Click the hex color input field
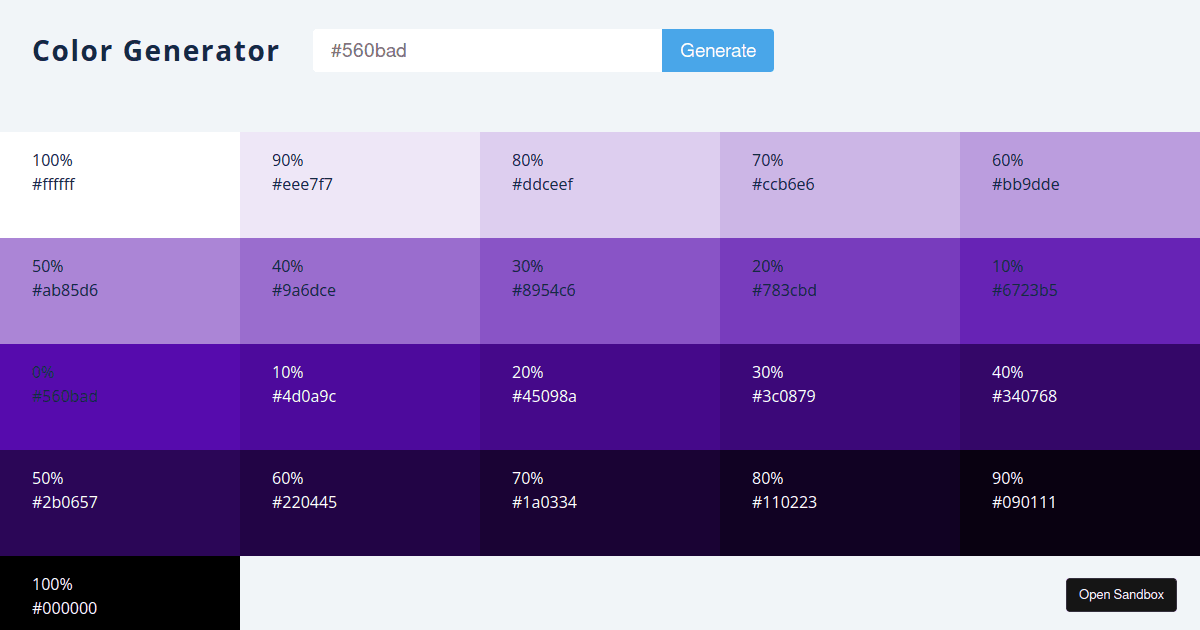The width and height of the screenshot is (1200, 630). coord(487,50)
